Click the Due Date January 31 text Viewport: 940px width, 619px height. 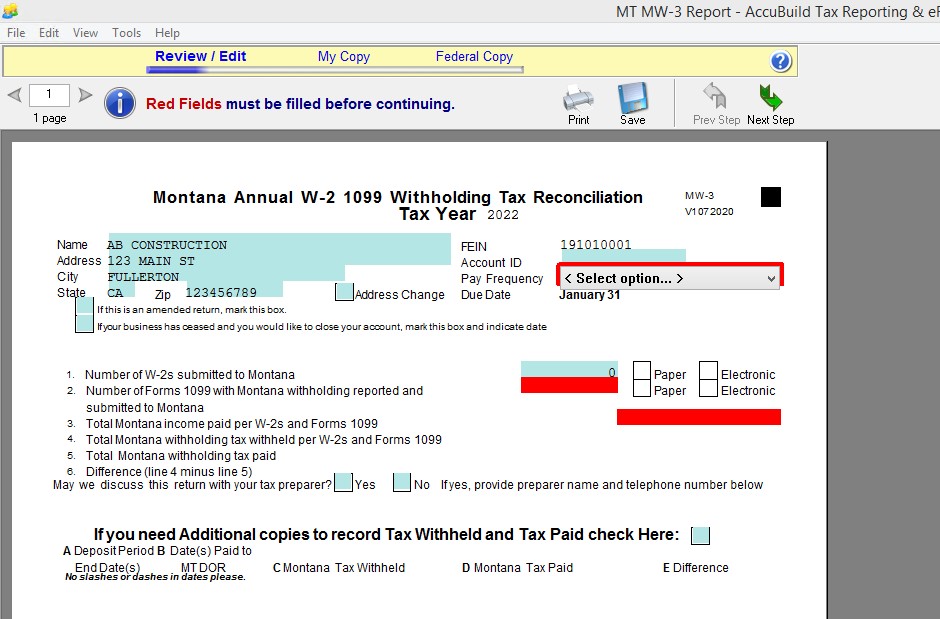(x=589, y=295)
